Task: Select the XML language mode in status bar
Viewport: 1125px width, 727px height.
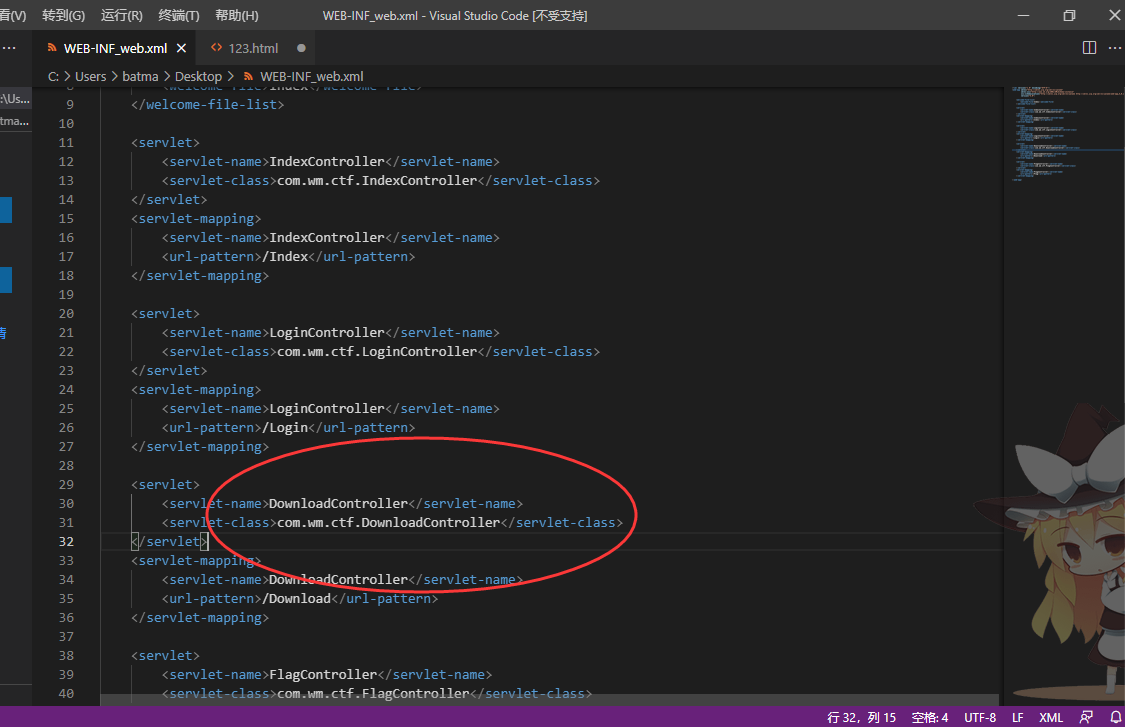Action: point(1051,717)
